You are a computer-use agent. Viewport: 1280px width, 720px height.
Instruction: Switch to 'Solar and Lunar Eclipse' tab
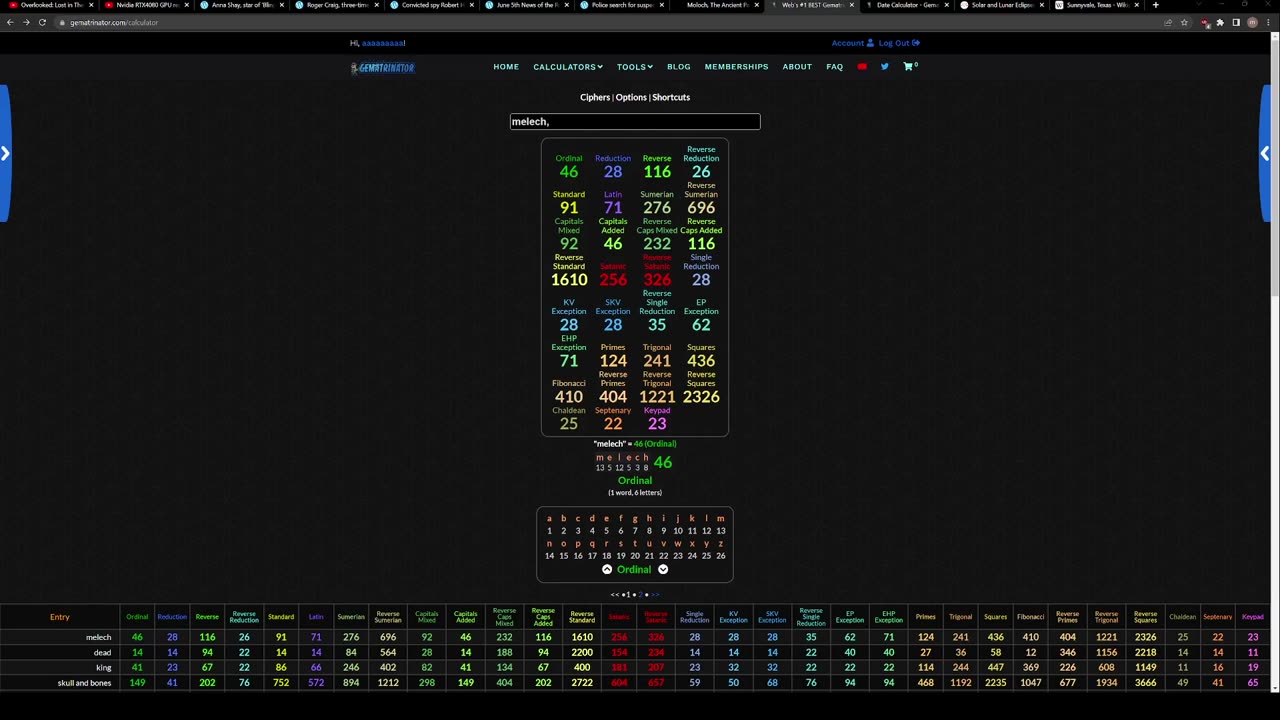[1000, 5]
